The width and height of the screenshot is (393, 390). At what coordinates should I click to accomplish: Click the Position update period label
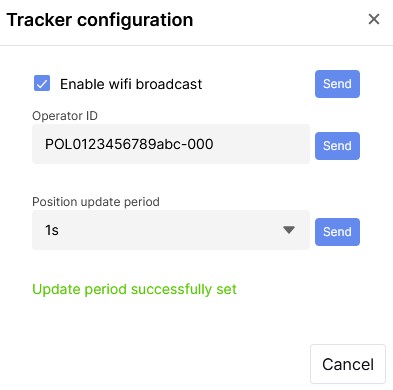coord(96,202)
